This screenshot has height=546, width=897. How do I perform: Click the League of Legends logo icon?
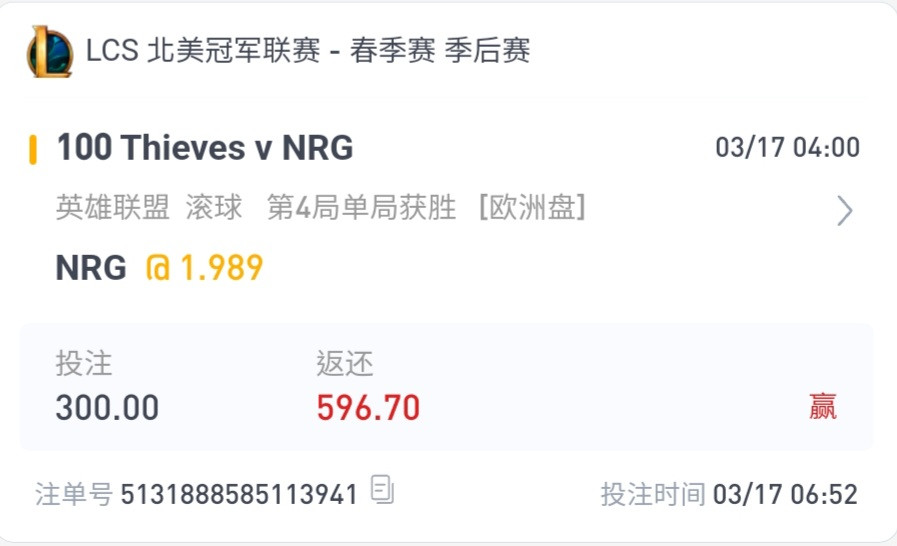click(x=50, y=52)
